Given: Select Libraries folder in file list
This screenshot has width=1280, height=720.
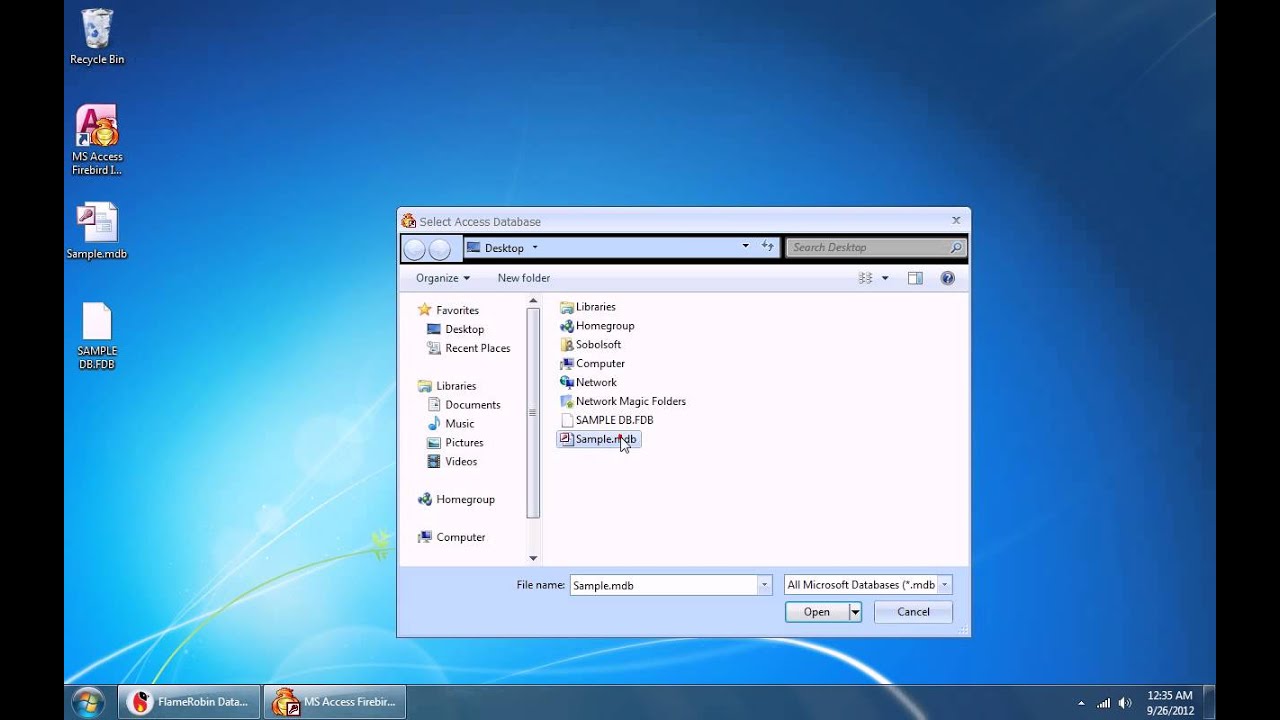Looking at the screenshot, I should pyautogui.click(x=588, y=307).
